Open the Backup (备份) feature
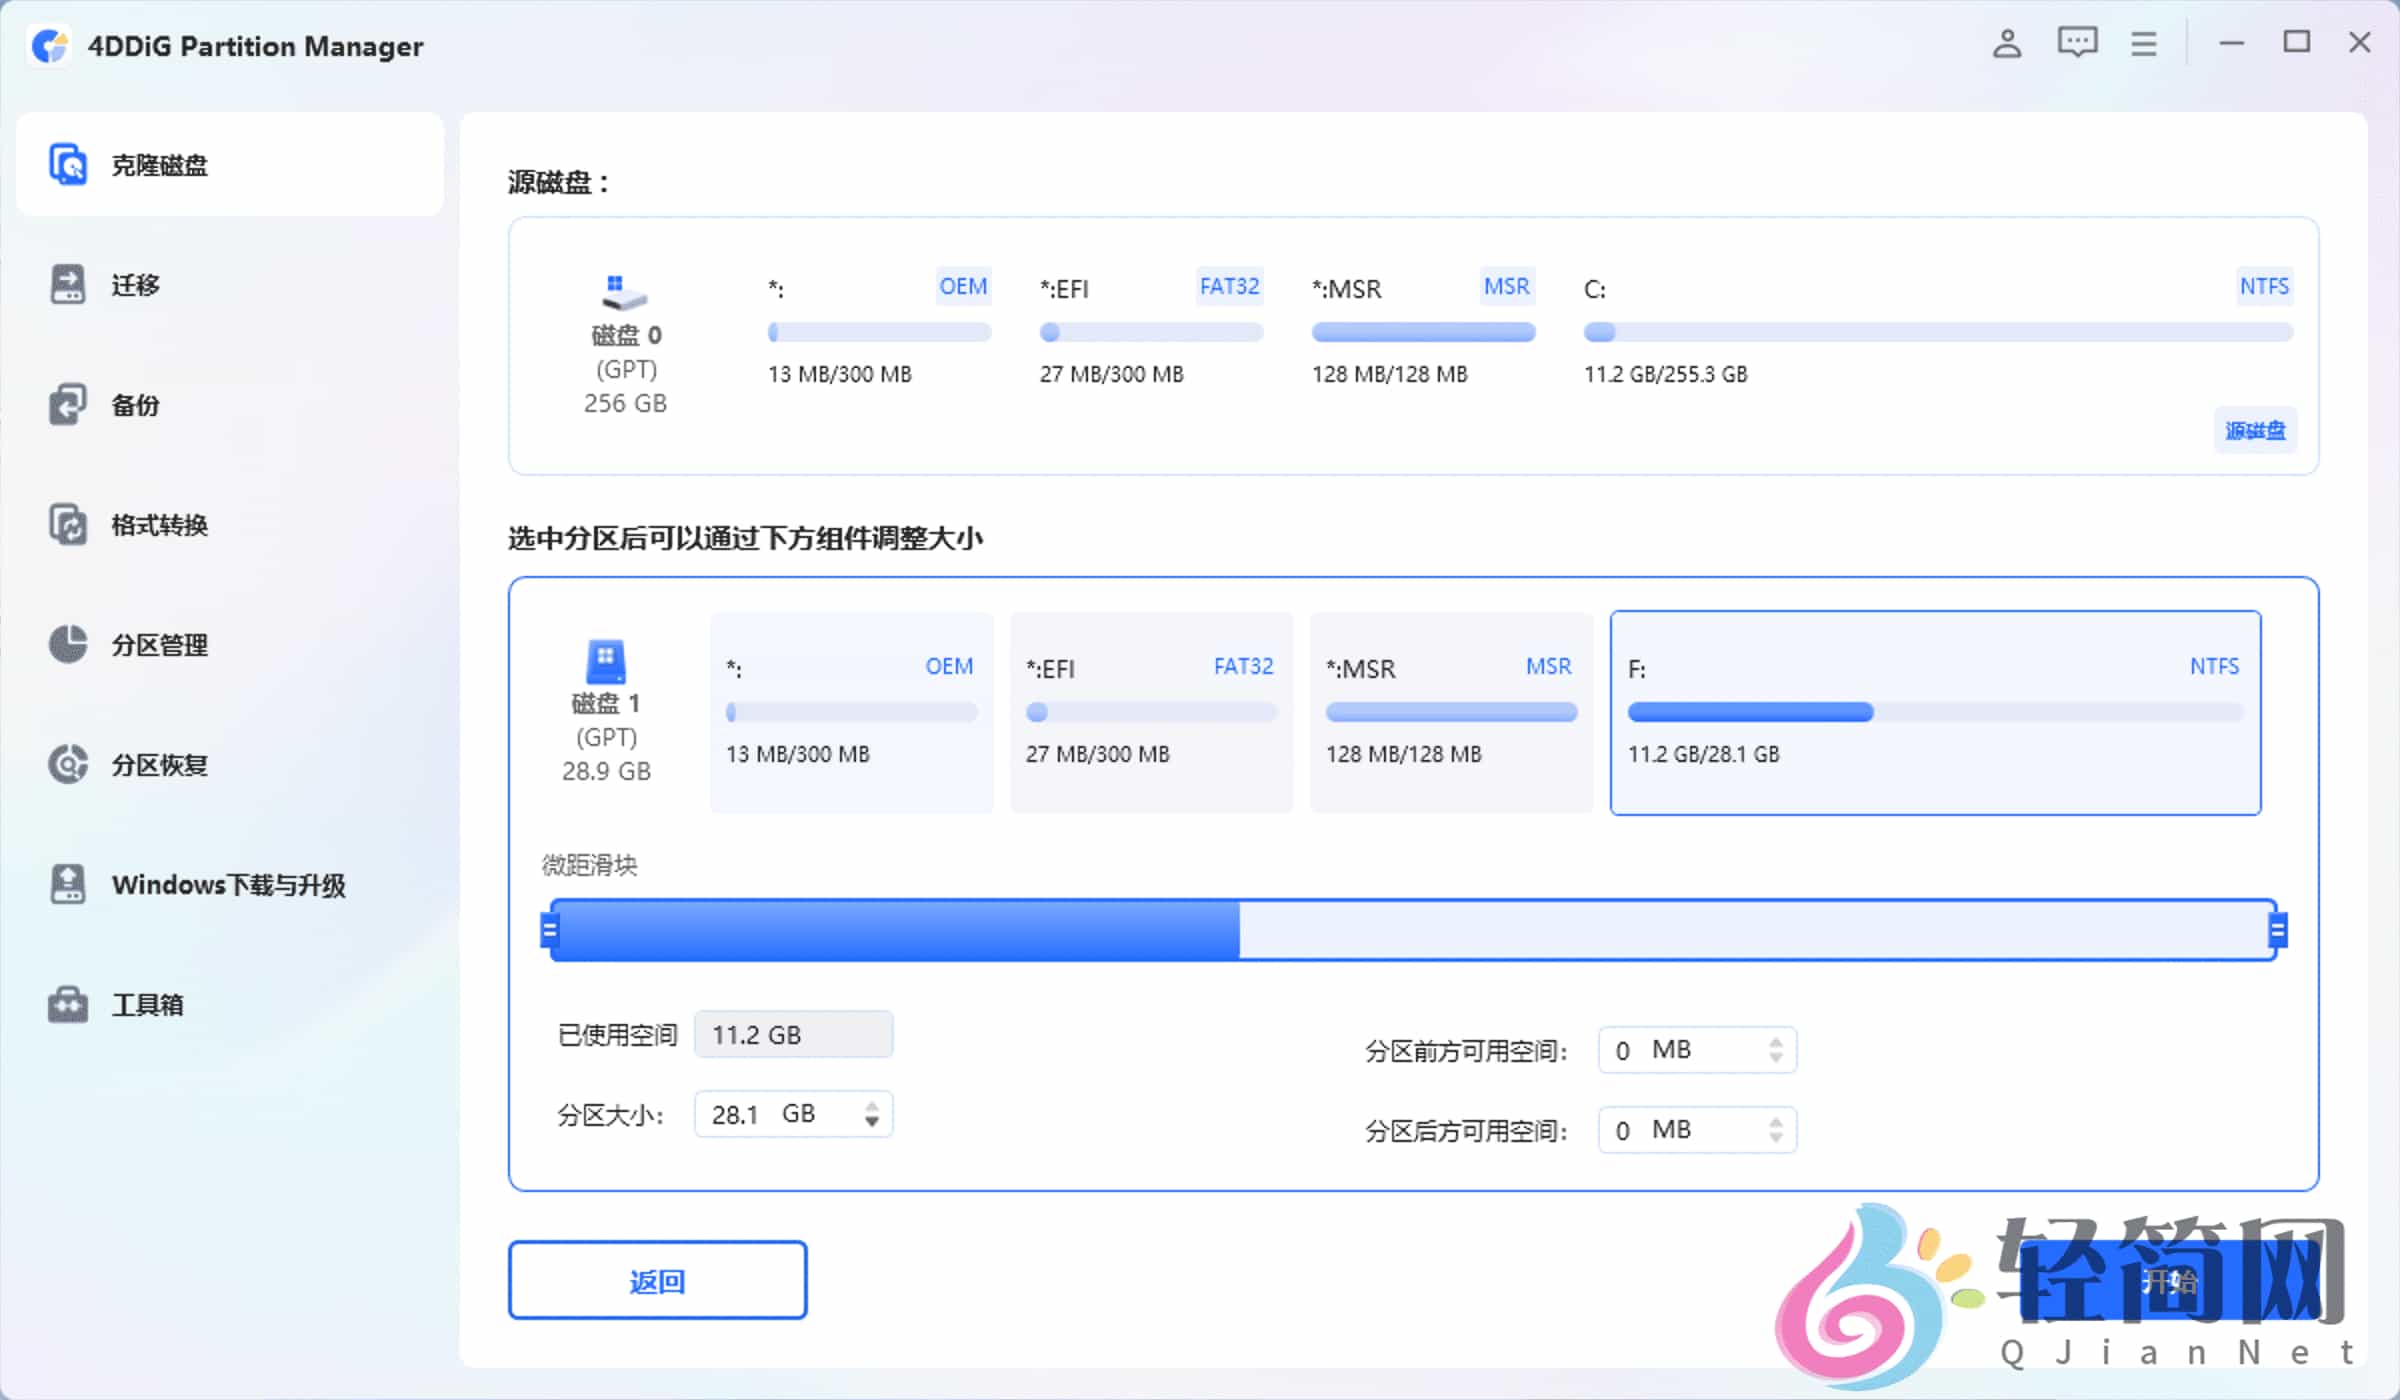This screenshot has width=2400, height=1400. [133, 404]
